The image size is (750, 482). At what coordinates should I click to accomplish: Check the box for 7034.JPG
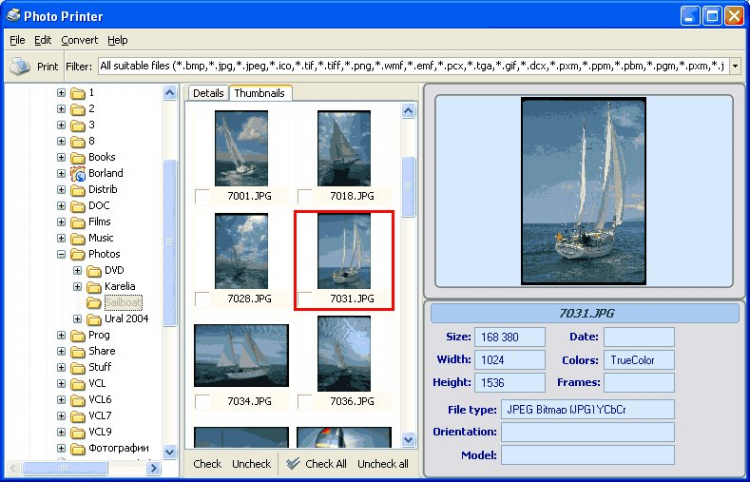click(202, 402)
